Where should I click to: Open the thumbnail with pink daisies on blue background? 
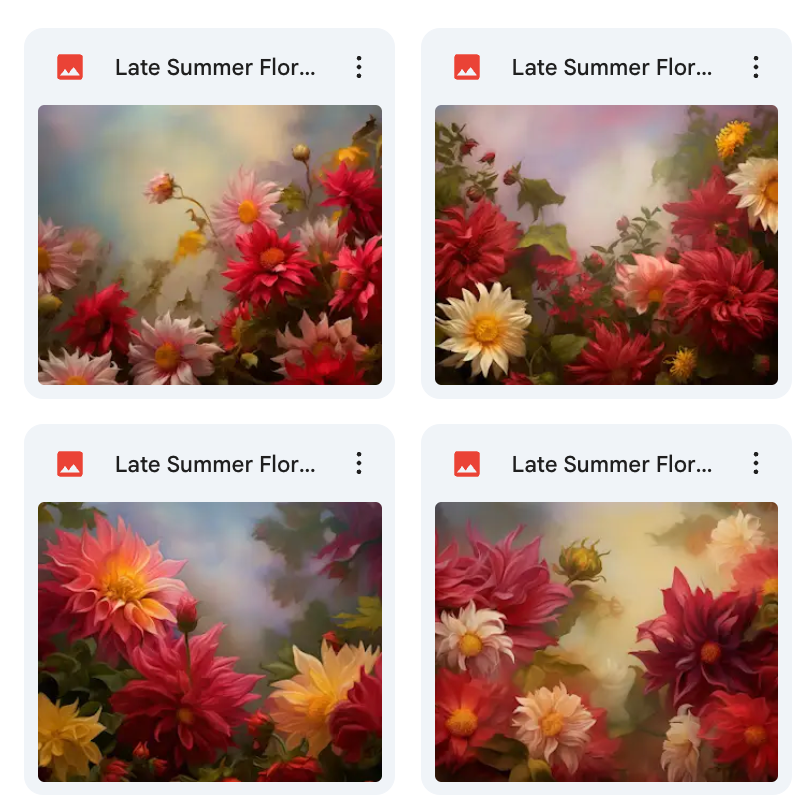(210, 245)
